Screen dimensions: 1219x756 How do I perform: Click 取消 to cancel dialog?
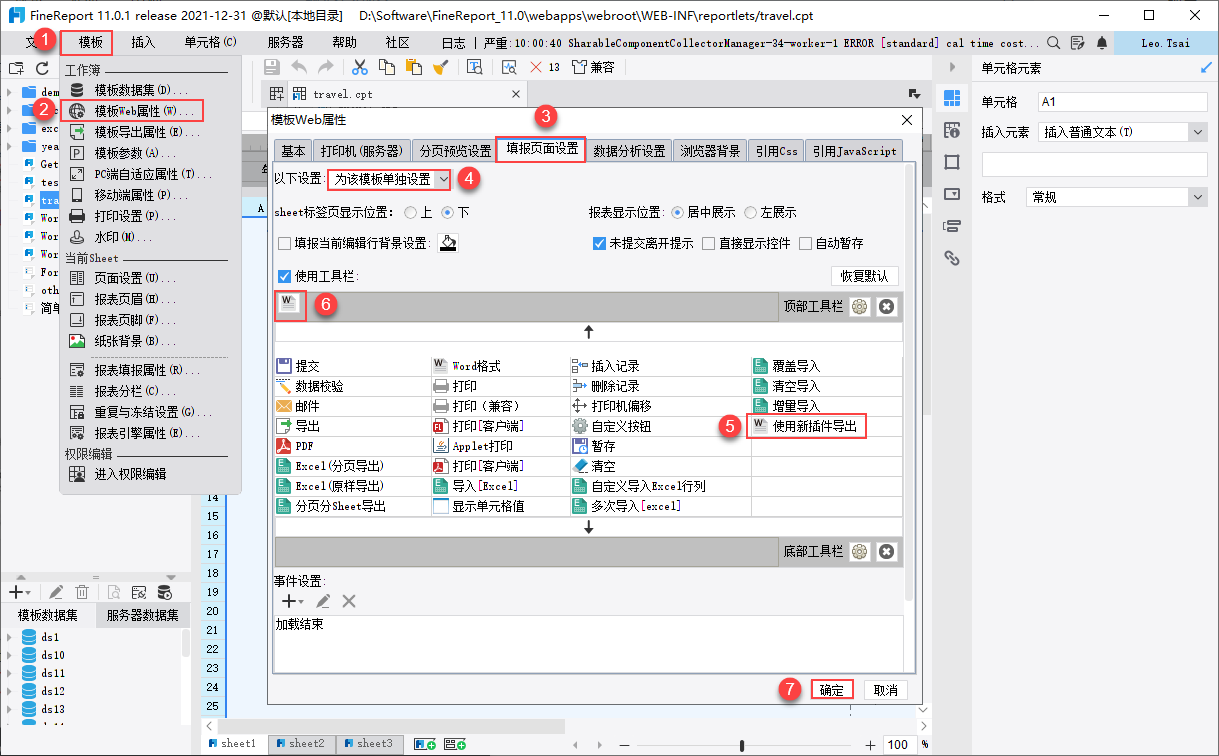tap(885, 690)
